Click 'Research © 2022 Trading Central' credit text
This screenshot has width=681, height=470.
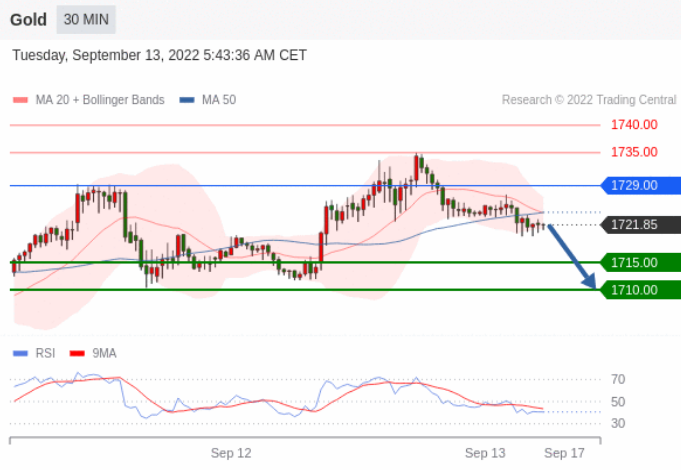[x=589, y=100]
